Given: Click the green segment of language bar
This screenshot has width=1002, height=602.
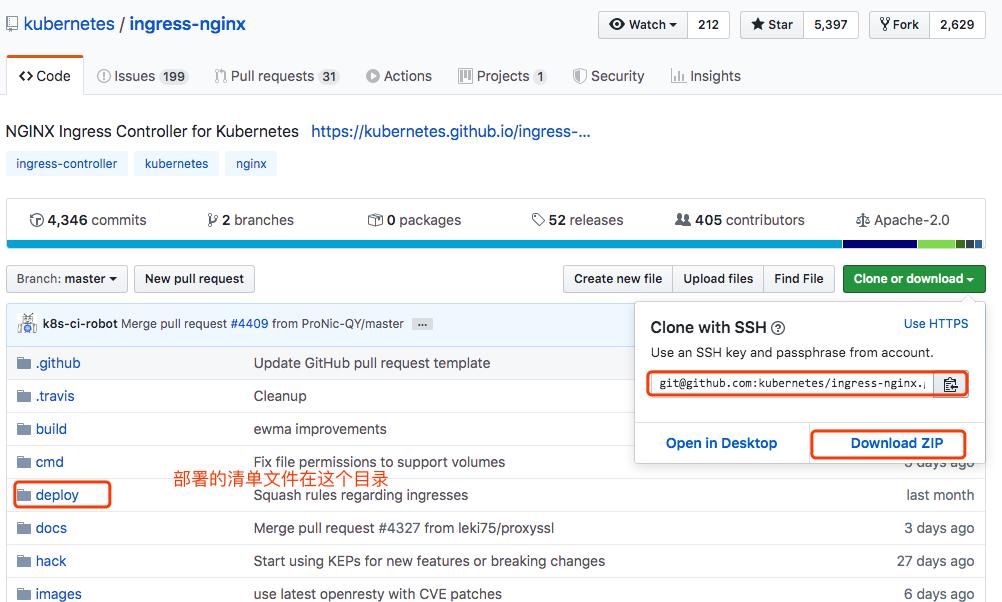Looking at the screenshot, I should point(936,244).
